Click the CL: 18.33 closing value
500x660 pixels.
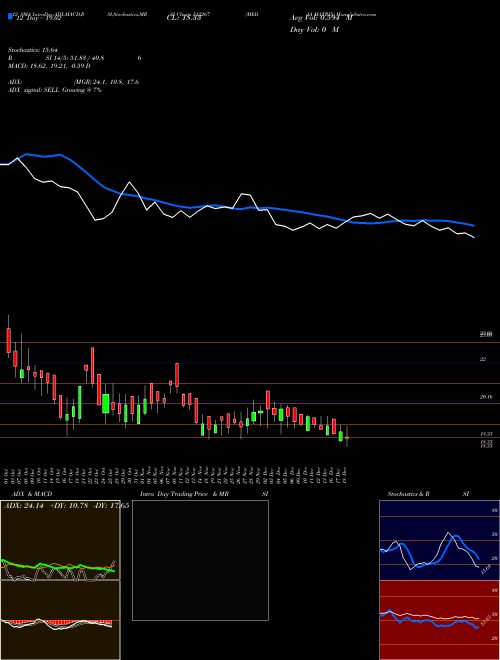(184, 19)
